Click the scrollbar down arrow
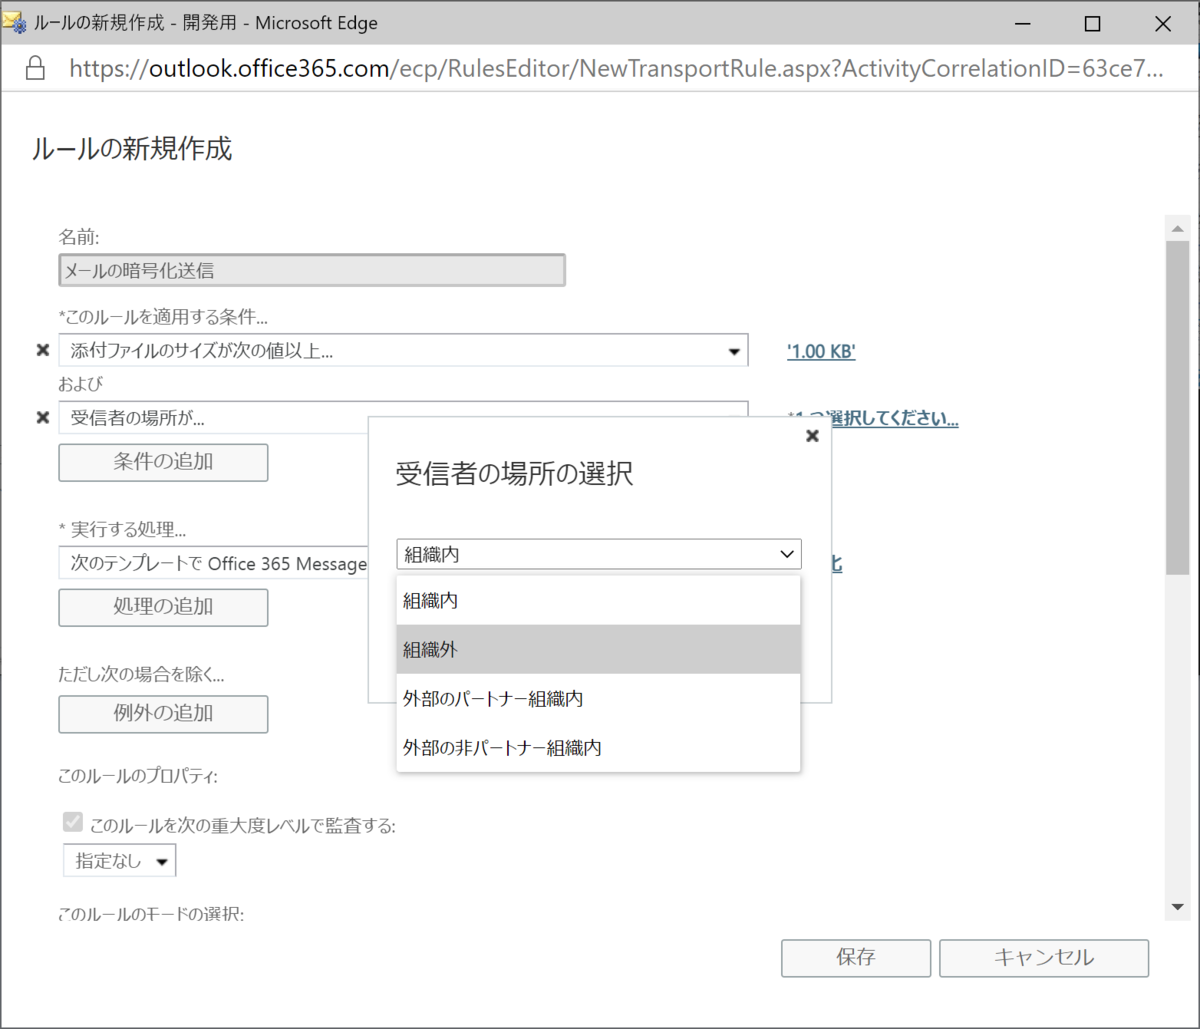This screenshot has height=1029, width=1200. pos(1178,908)
